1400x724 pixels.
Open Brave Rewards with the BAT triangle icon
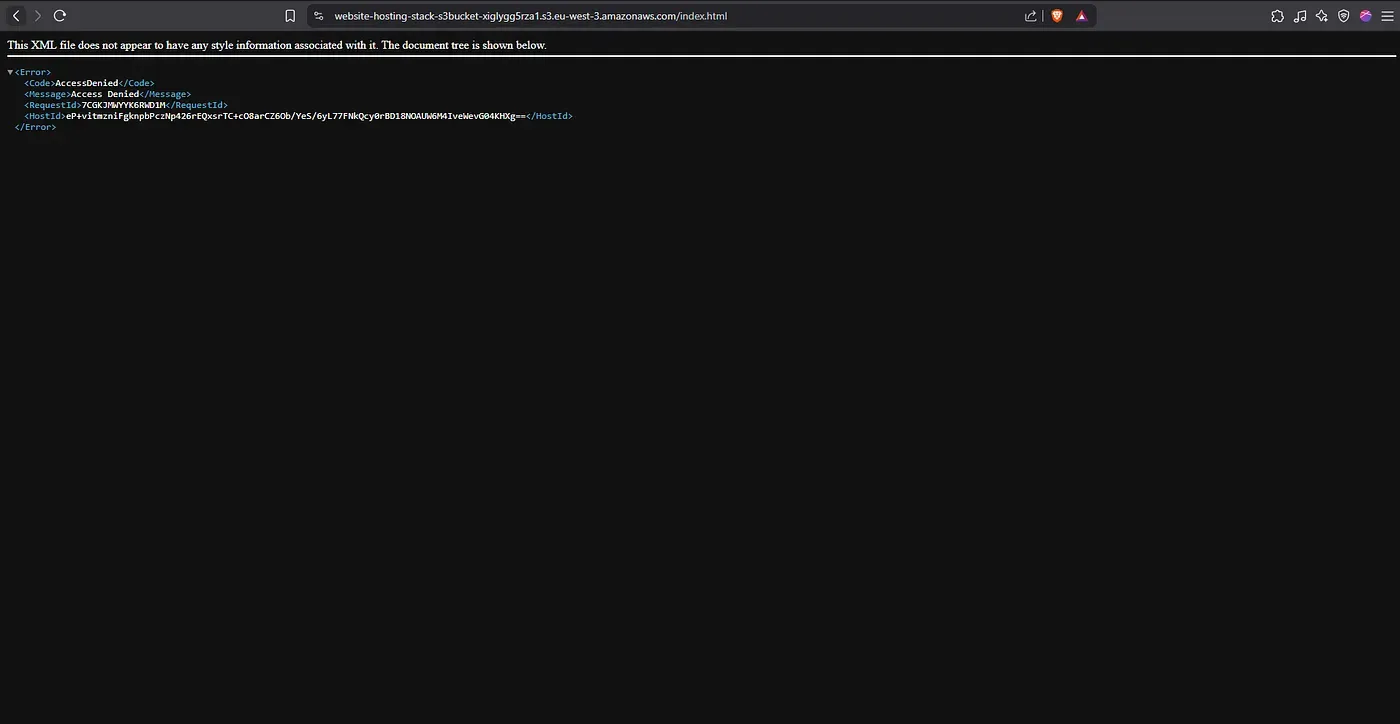(1081, 15)
